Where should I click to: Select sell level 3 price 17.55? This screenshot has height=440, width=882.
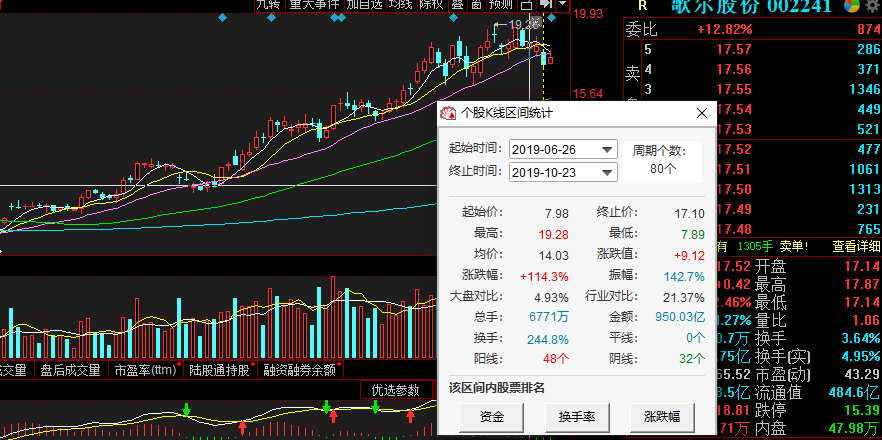click(x=734, y=89)
